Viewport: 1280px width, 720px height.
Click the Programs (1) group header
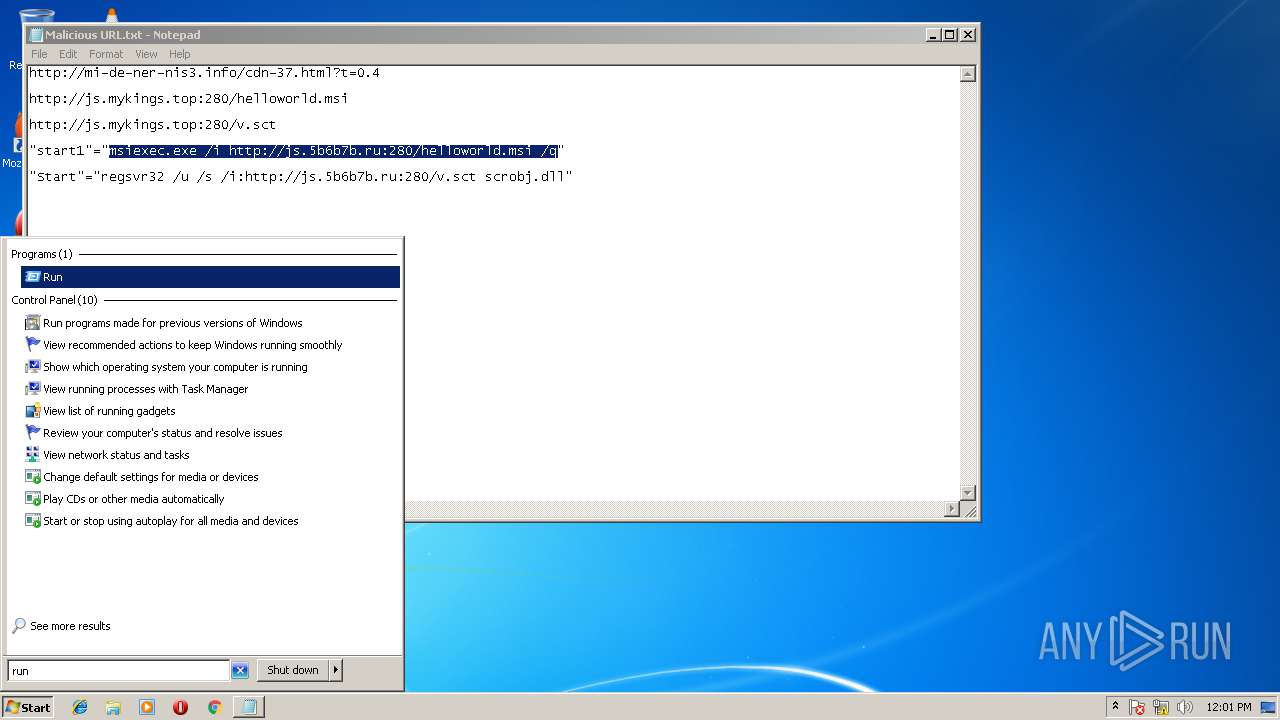42,254
